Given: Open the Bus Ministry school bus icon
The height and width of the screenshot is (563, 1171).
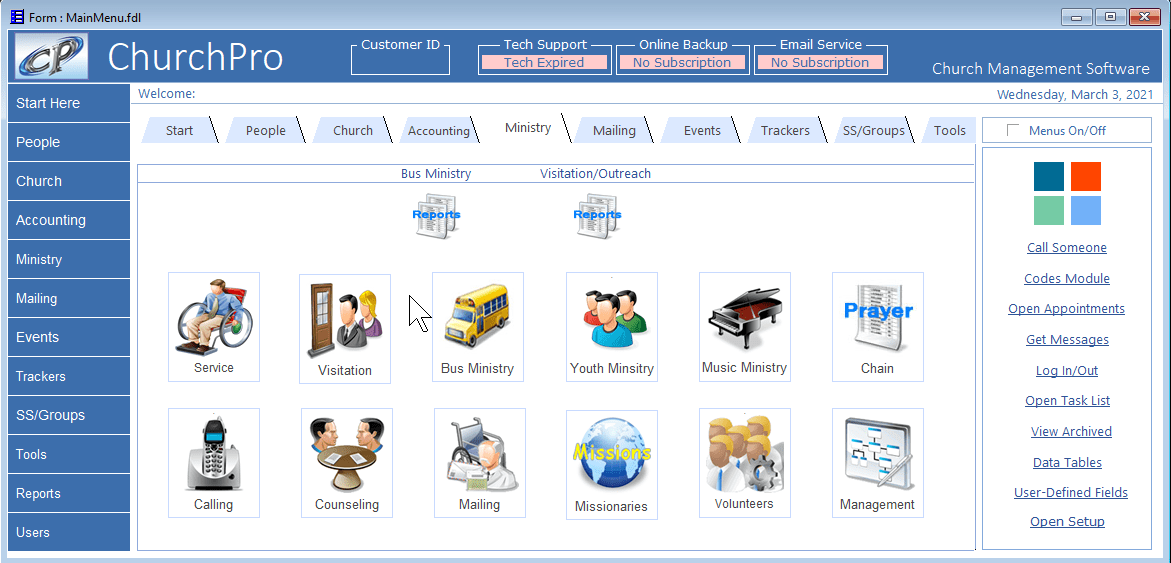Looking at the screenshot, I should pos(478,326).
